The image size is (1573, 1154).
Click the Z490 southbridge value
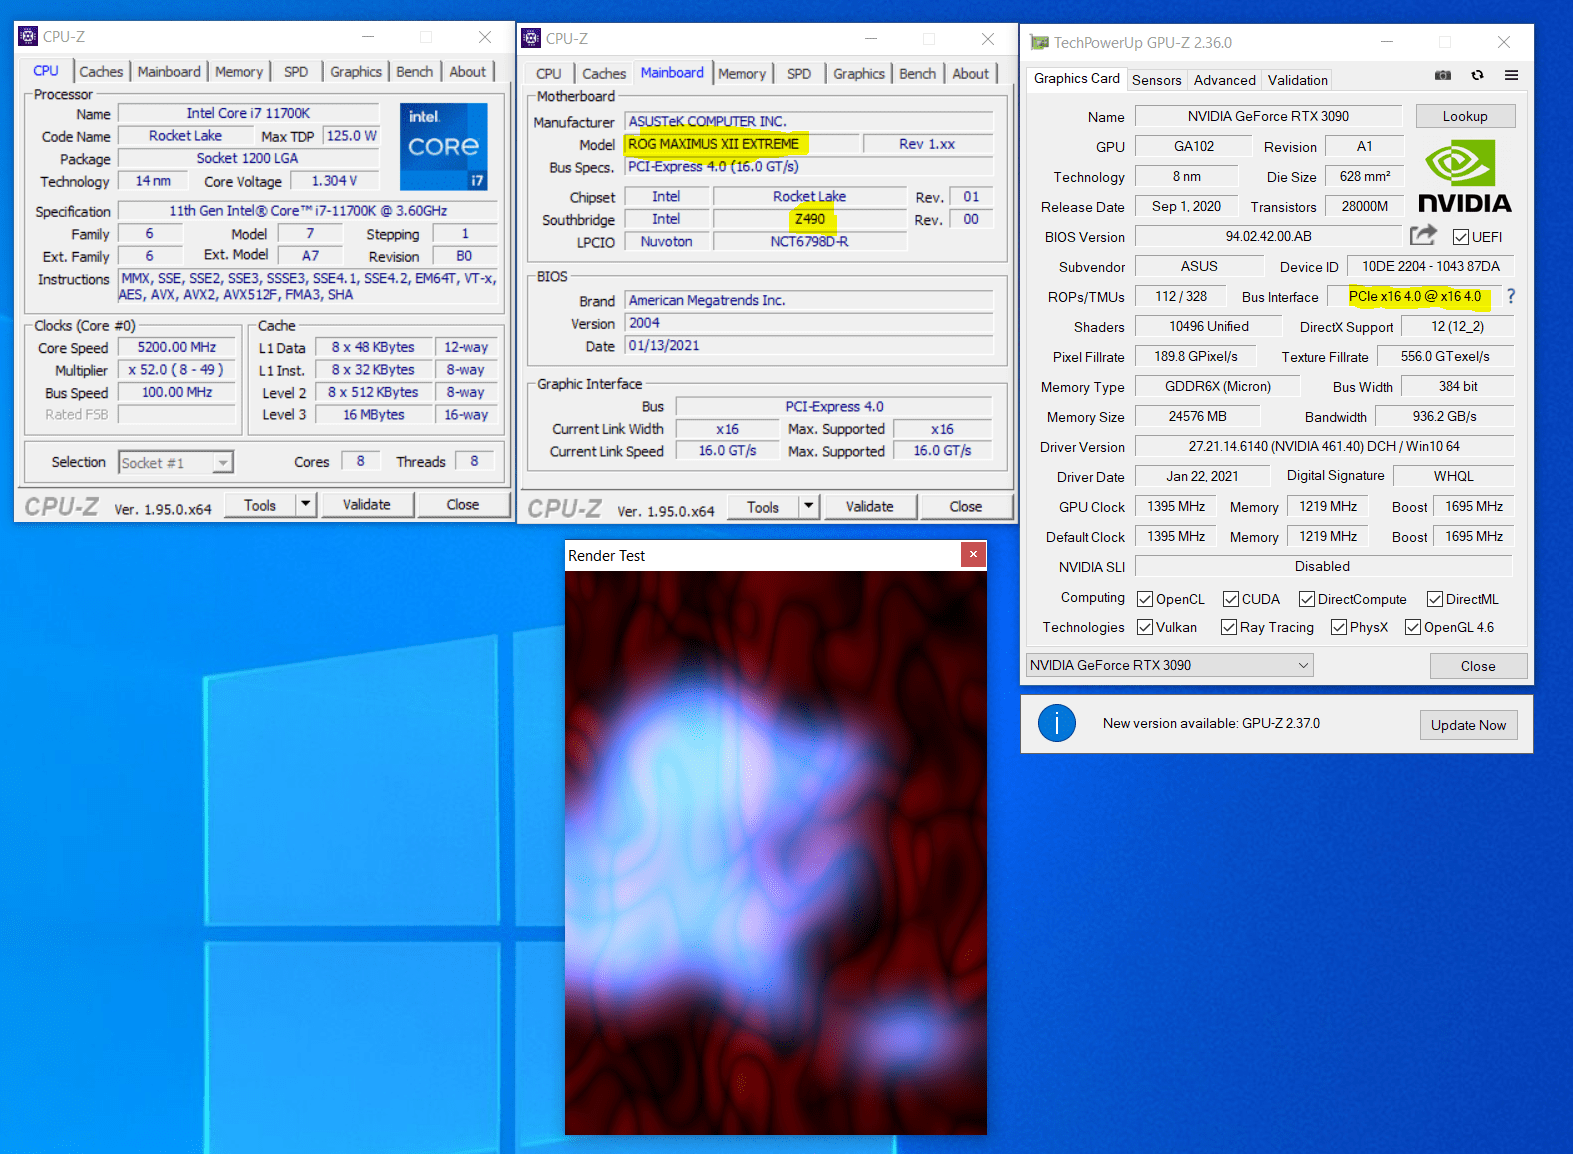[810, 219]
